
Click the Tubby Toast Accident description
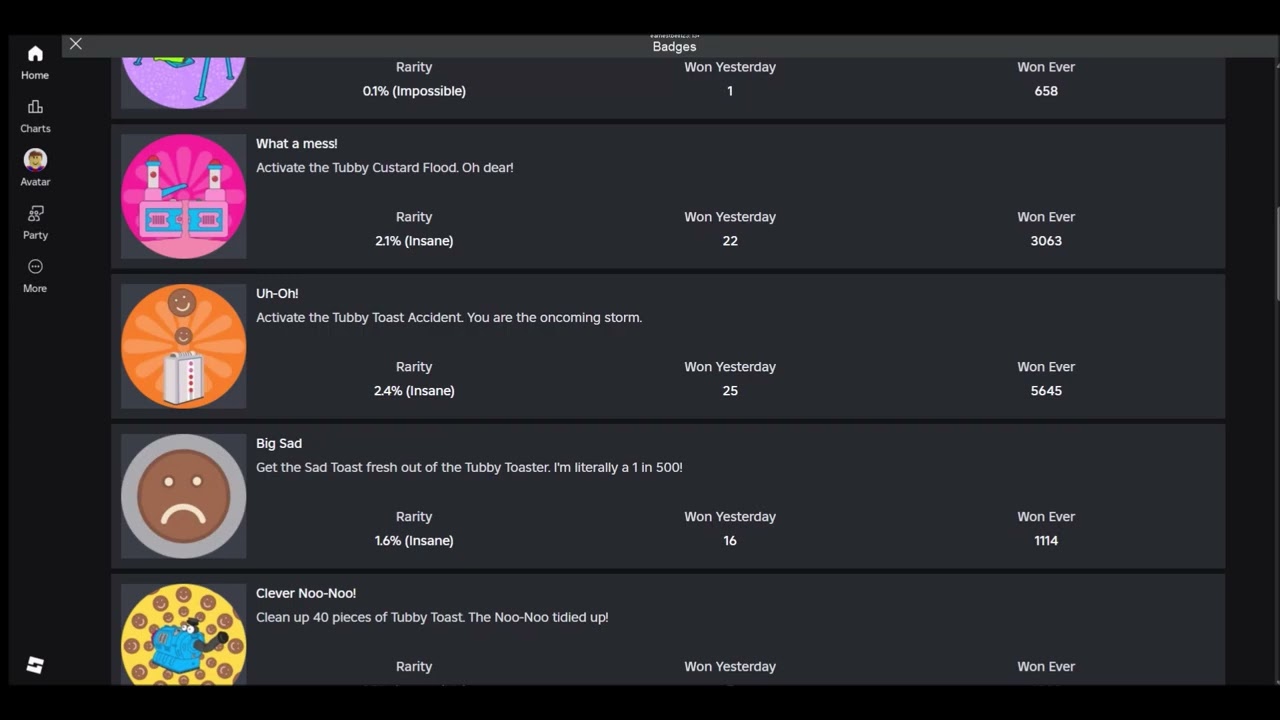[x=449, y=318]
